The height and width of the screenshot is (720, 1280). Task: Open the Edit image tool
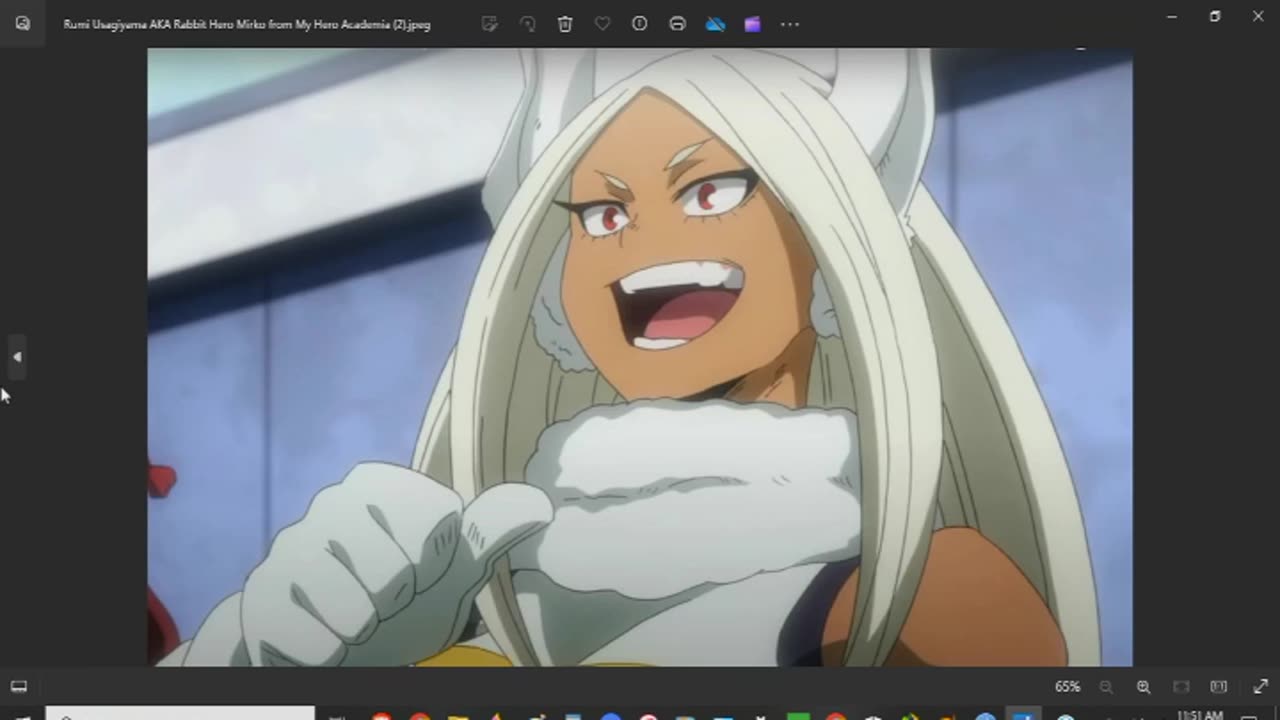tap(489, 24)
